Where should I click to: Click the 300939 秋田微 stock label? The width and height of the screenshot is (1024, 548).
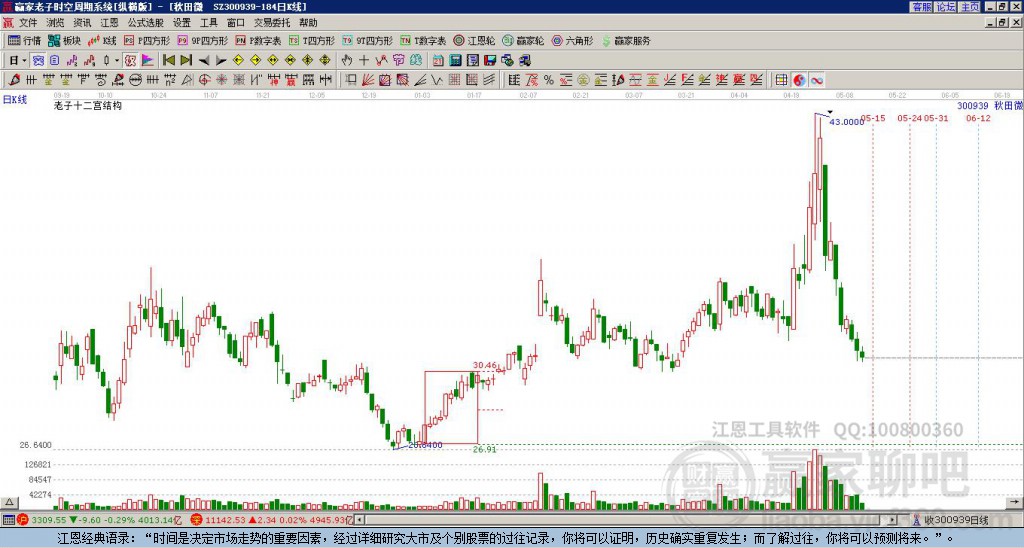(x=990, y=106)
